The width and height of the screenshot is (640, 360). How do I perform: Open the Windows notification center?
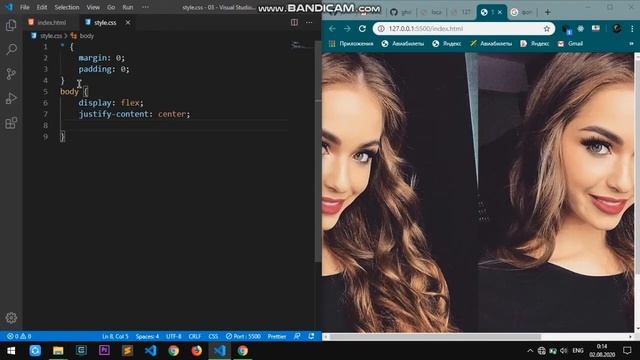pyautogui.click(x=627, y=351)
